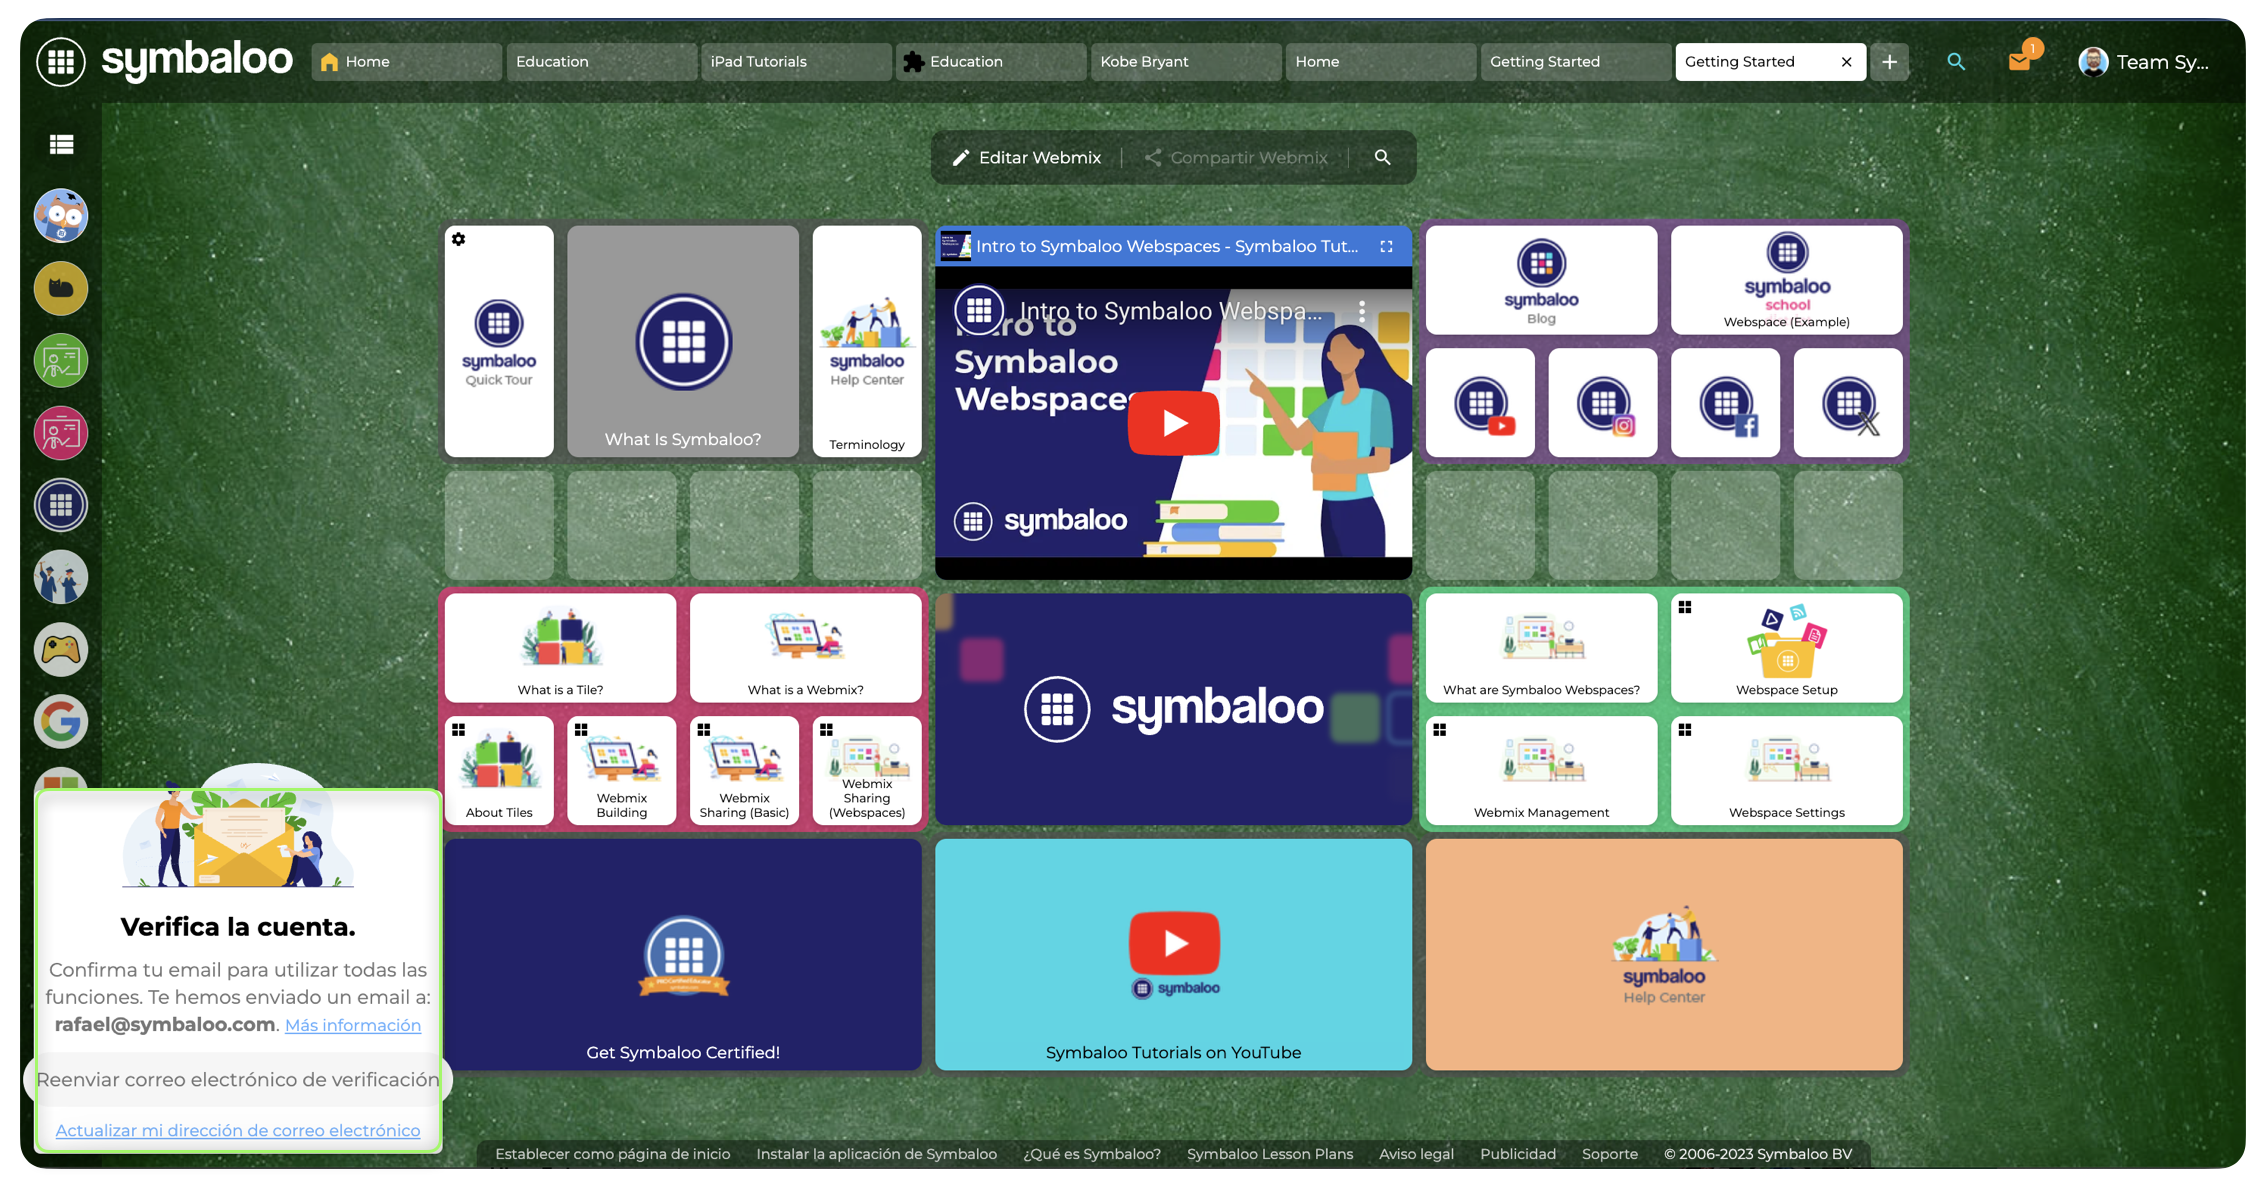The height and width of the screenshot is (1188, 2266).
Task: Open Symbaloo X (Twitter) social tile
Action: pos(1848,403)
